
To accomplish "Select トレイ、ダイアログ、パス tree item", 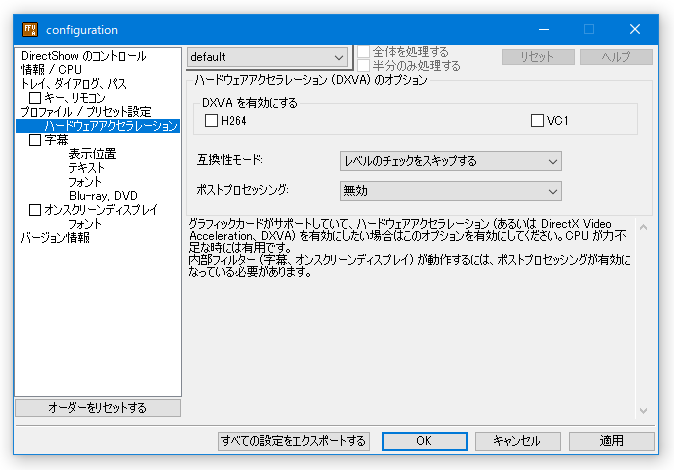I will pos(74,83).
